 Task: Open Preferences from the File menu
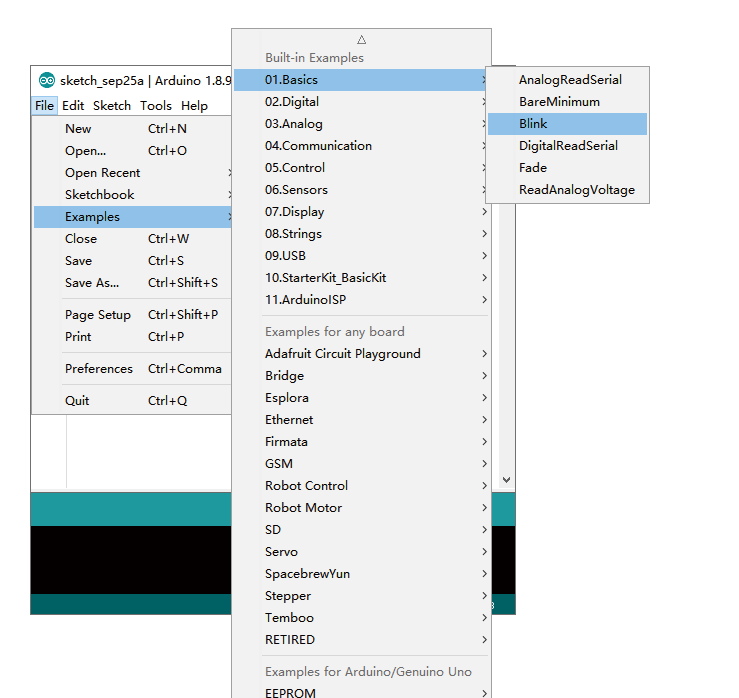point(132,369)
